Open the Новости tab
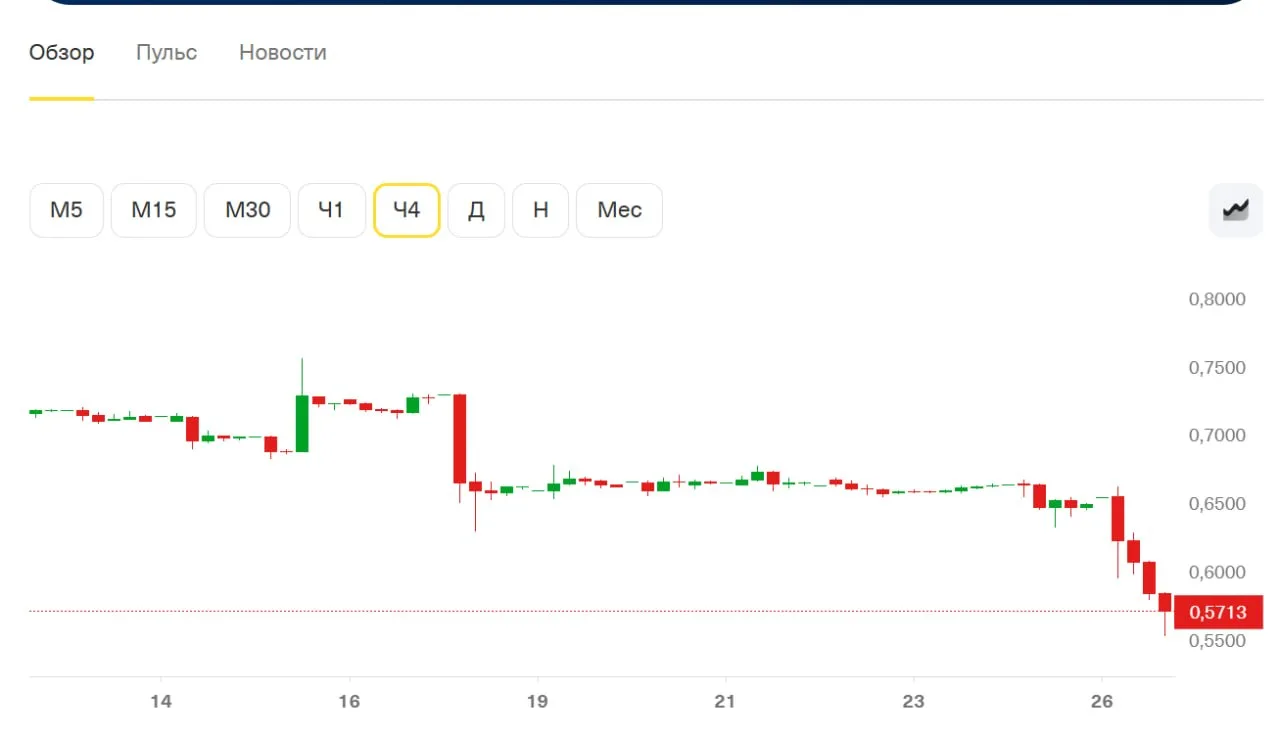The width and height of the screenshot is (1280, 735). [283, 52]
